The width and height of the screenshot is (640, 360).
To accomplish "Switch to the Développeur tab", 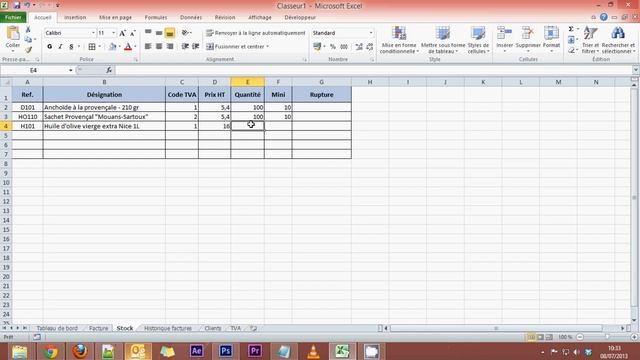I will (300, 18).
